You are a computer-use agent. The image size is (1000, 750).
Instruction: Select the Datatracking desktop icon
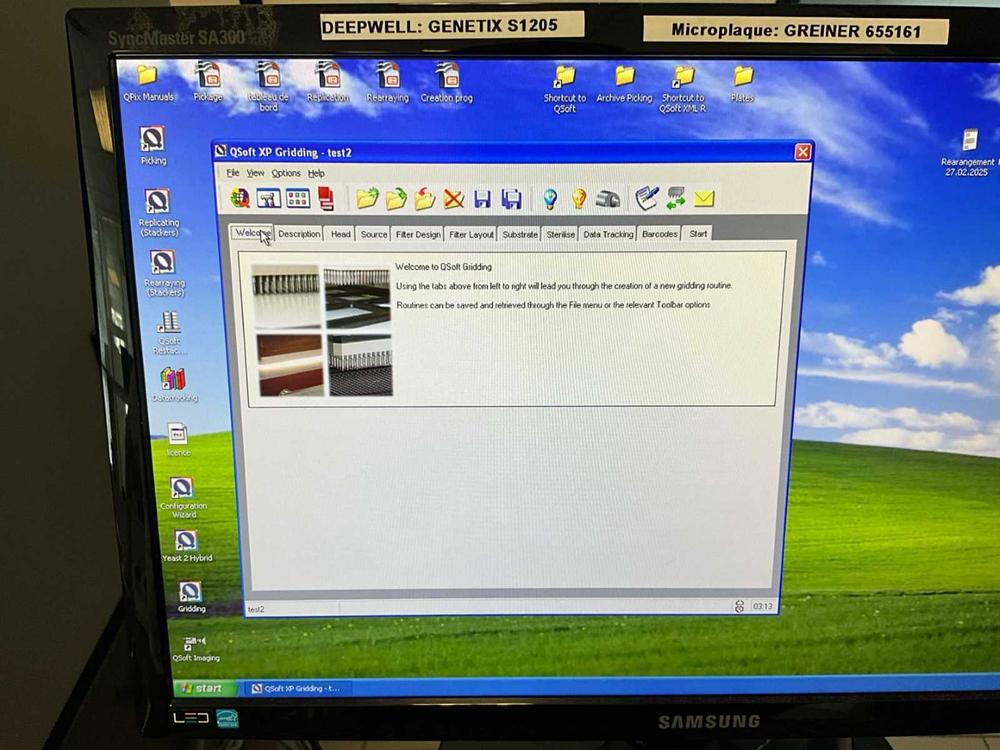pyautogui.click(x=175, y=385)
